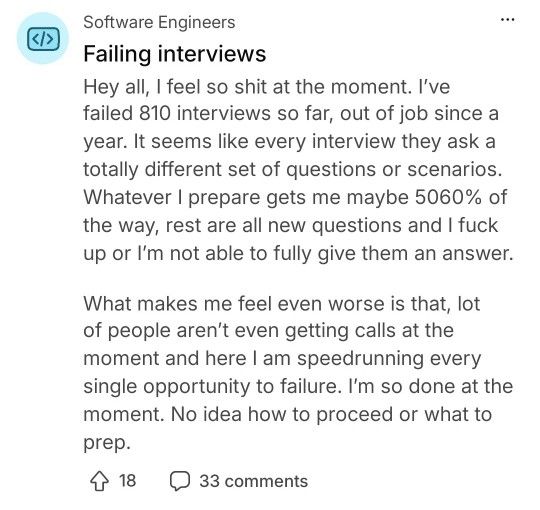Click the upvote count 18

(127, 481)
